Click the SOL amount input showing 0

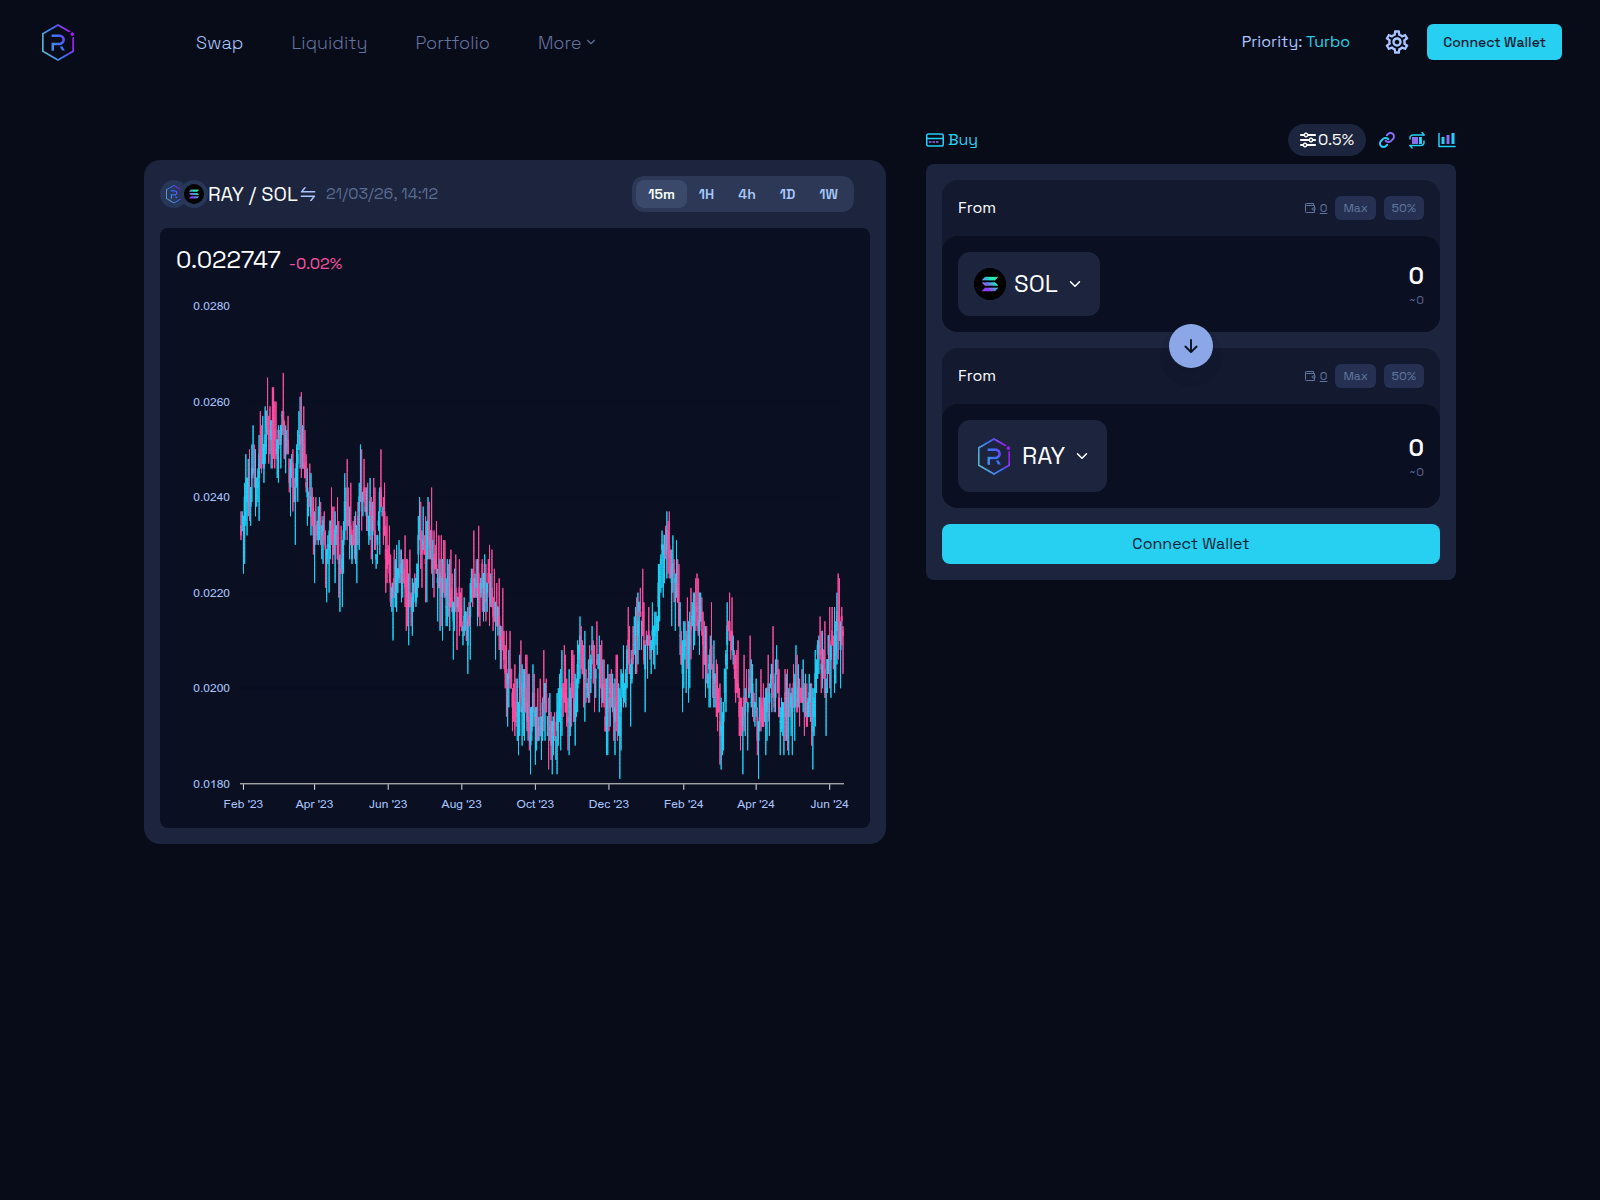[x=1413, y=277]
